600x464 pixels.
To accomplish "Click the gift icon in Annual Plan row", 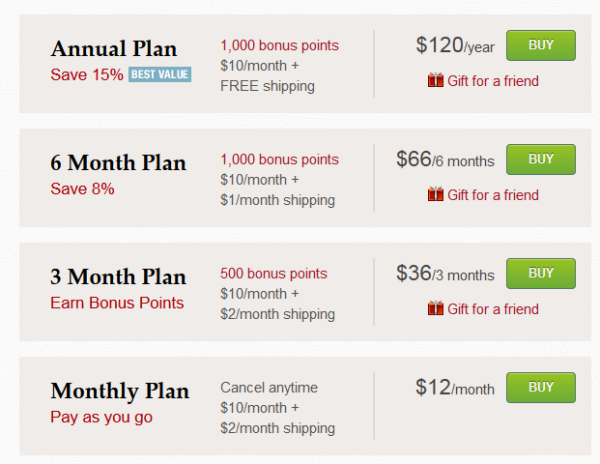I will [x=435, y=80].
